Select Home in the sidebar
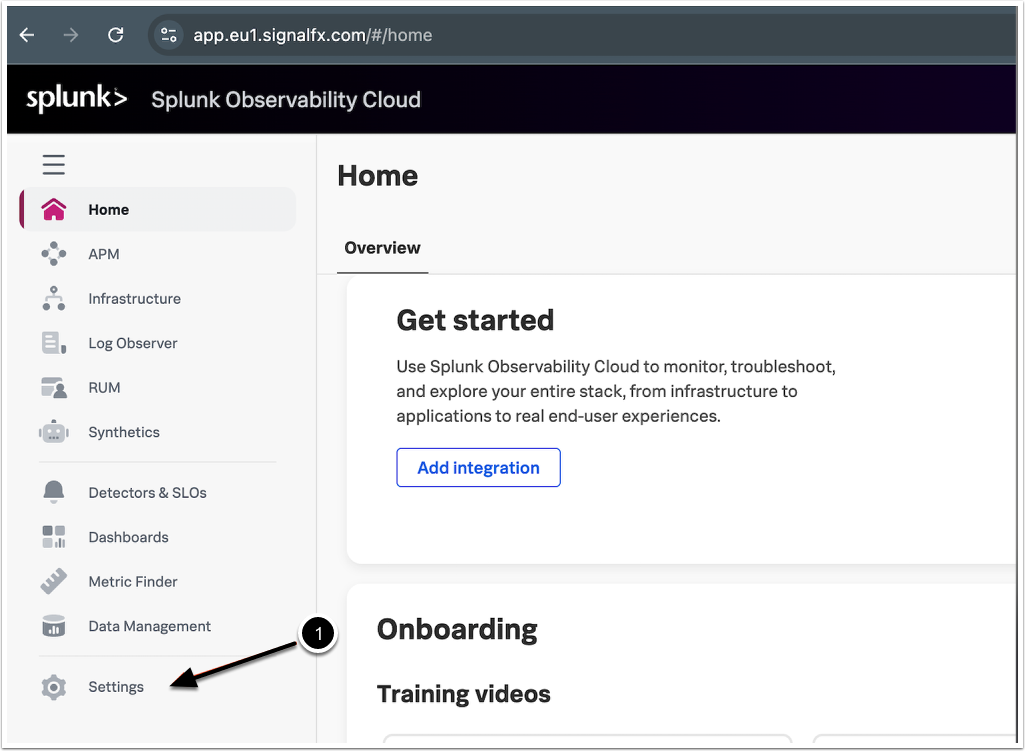Image resolution: width=1025 pixels, height=751 pixels. [158, 210]
